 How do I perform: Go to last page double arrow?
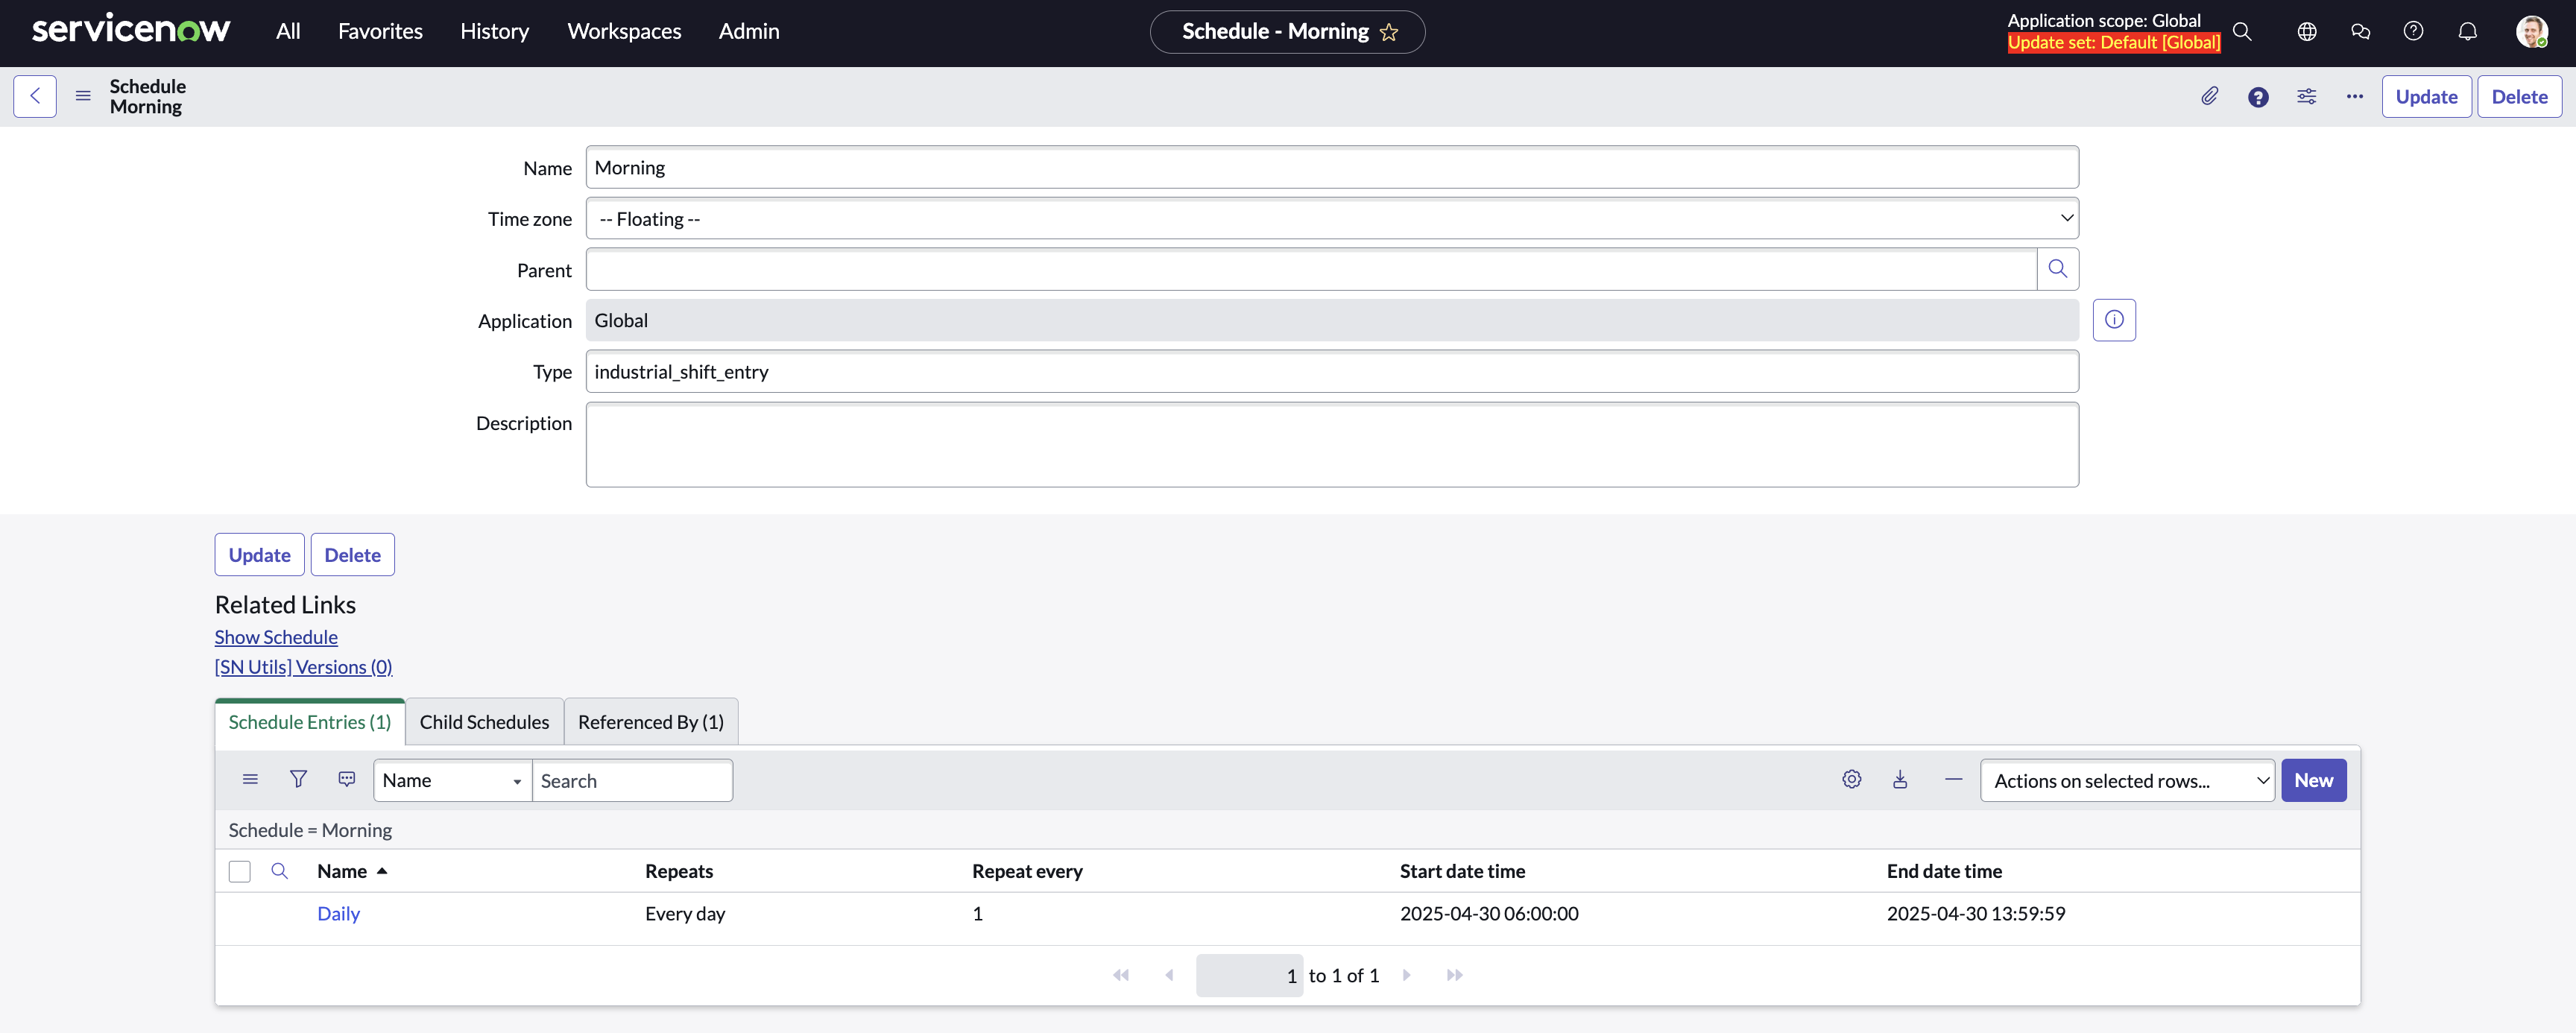click(x=1454, y=975)
